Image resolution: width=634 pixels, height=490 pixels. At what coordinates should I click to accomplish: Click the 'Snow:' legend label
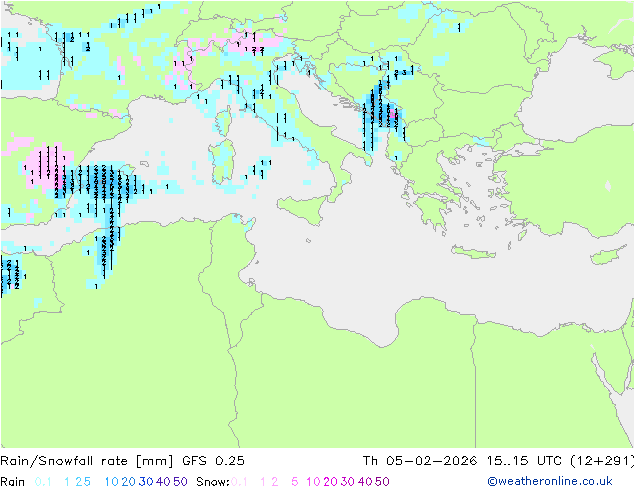[x=213, y=482]
